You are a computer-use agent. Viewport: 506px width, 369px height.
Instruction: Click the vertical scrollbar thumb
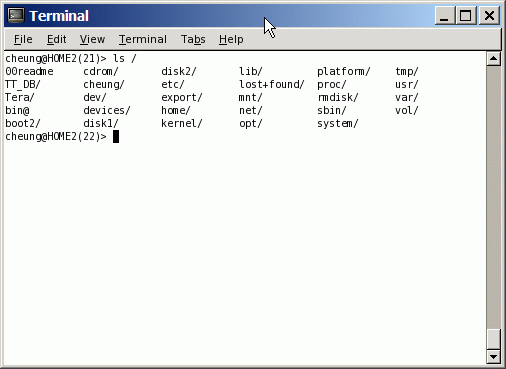click(x=493, y=339)
